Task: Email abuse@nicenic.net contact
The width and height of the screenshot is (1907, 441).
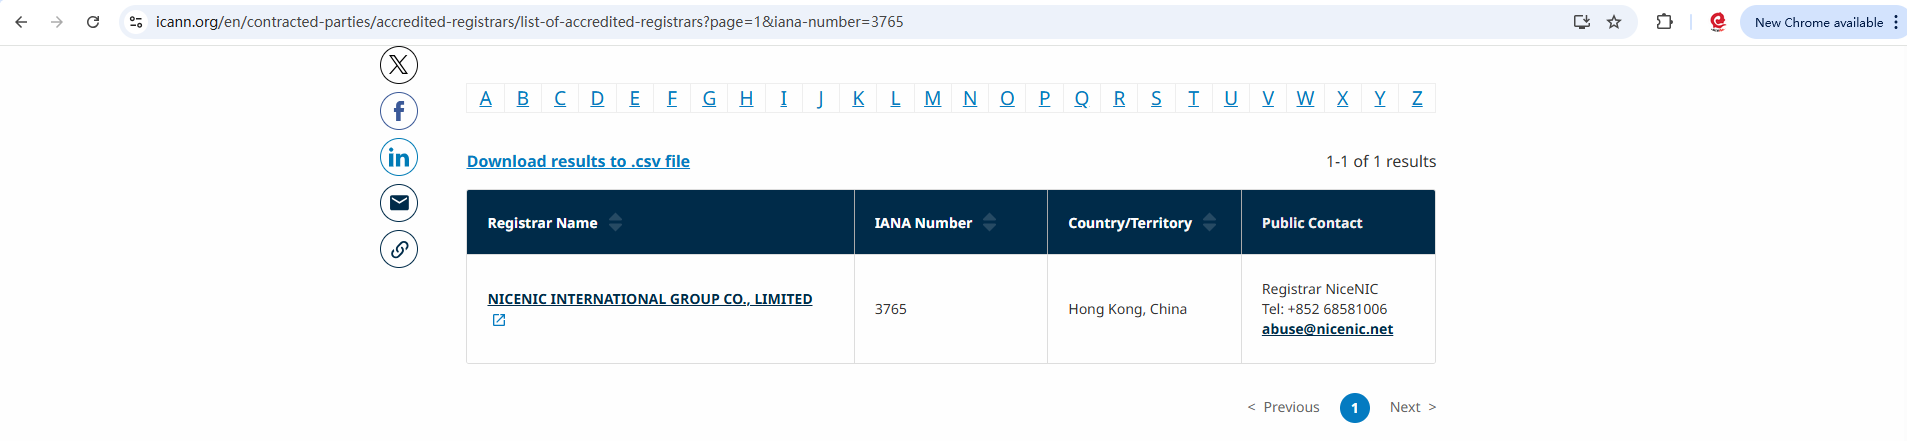Action: tap(1327, 329)
